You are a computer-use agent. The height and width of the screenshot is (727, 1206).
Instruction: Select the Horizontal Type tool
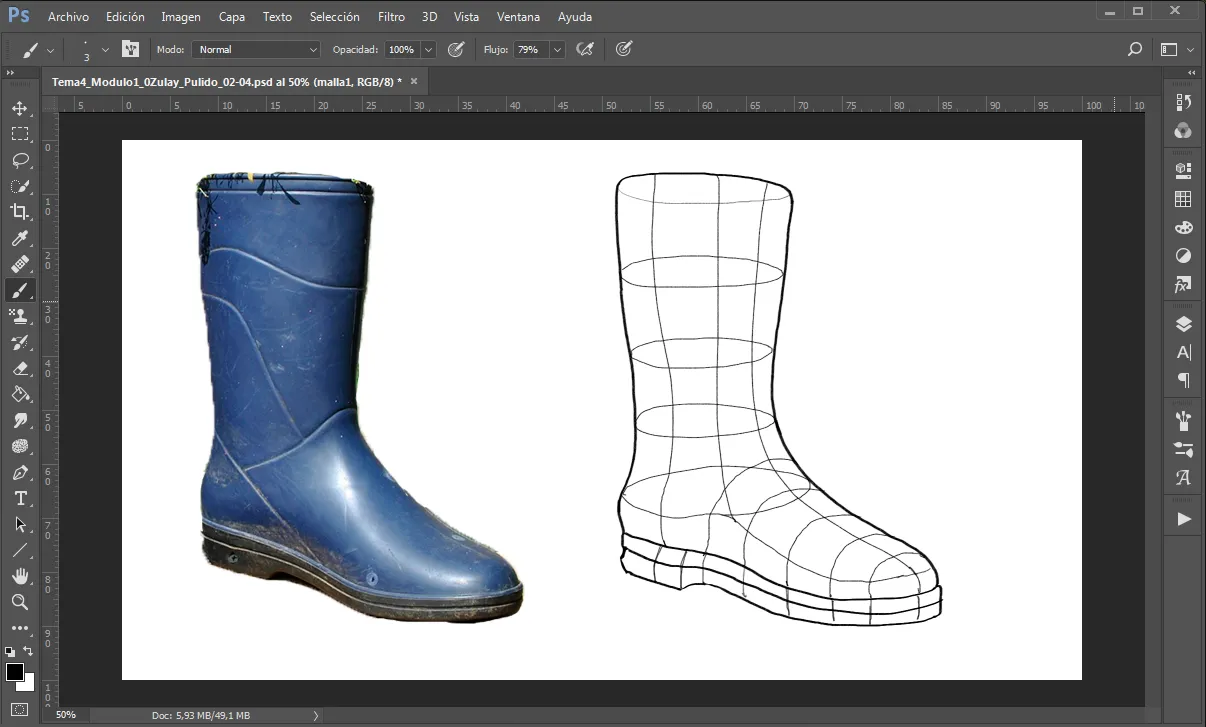click(x=20, y=498)
